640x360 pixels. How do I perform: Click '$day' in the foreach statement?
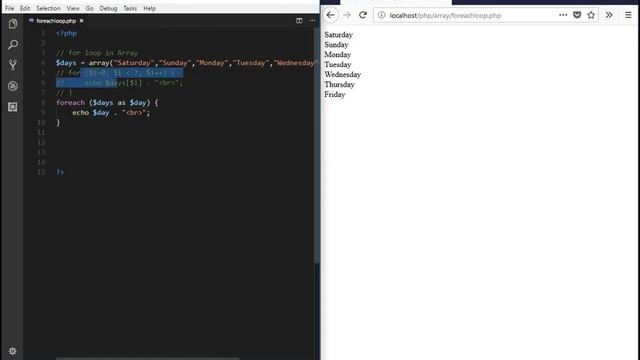(138, 102)
